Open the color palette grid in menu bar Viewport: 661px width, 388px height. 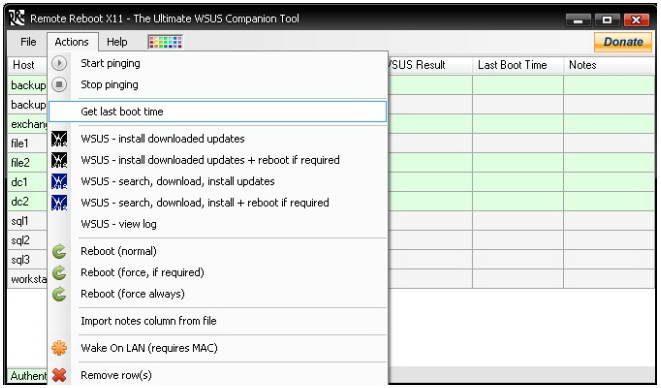click(x=165, y=42)
